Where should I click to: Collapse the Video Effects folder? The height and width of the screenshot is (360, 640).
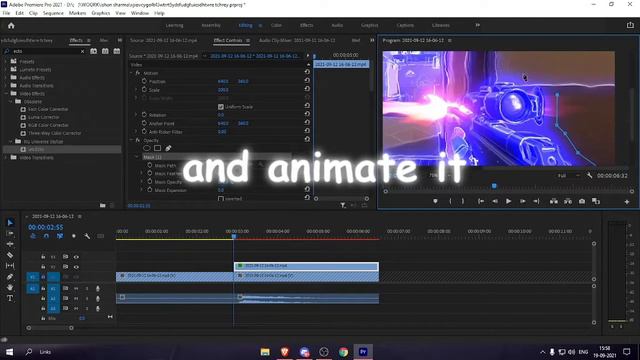click(x=6, y=93)
